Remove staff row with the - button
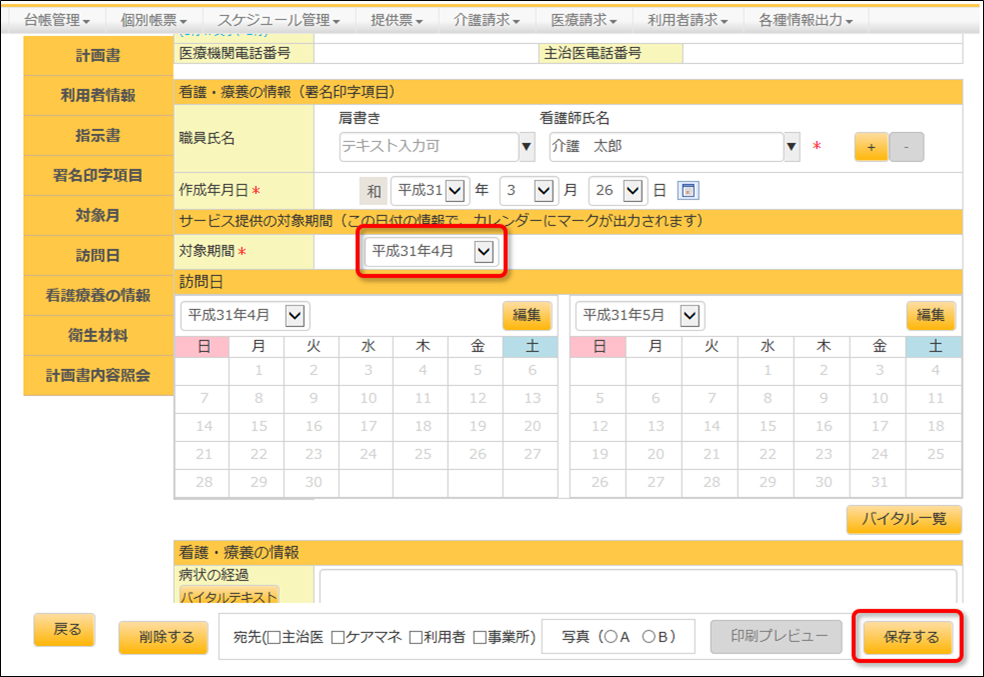Viewport: 984px width, 677px height. [906, 147]
